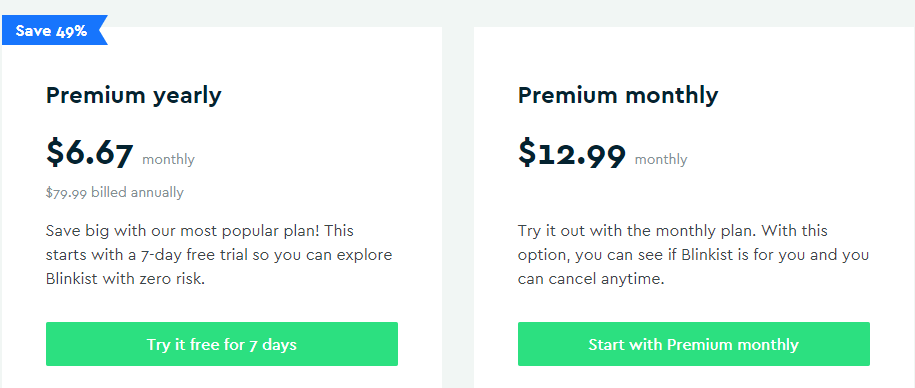
Task: Click the $79.99 amount in billing note
Action: [x=67, y=193]
